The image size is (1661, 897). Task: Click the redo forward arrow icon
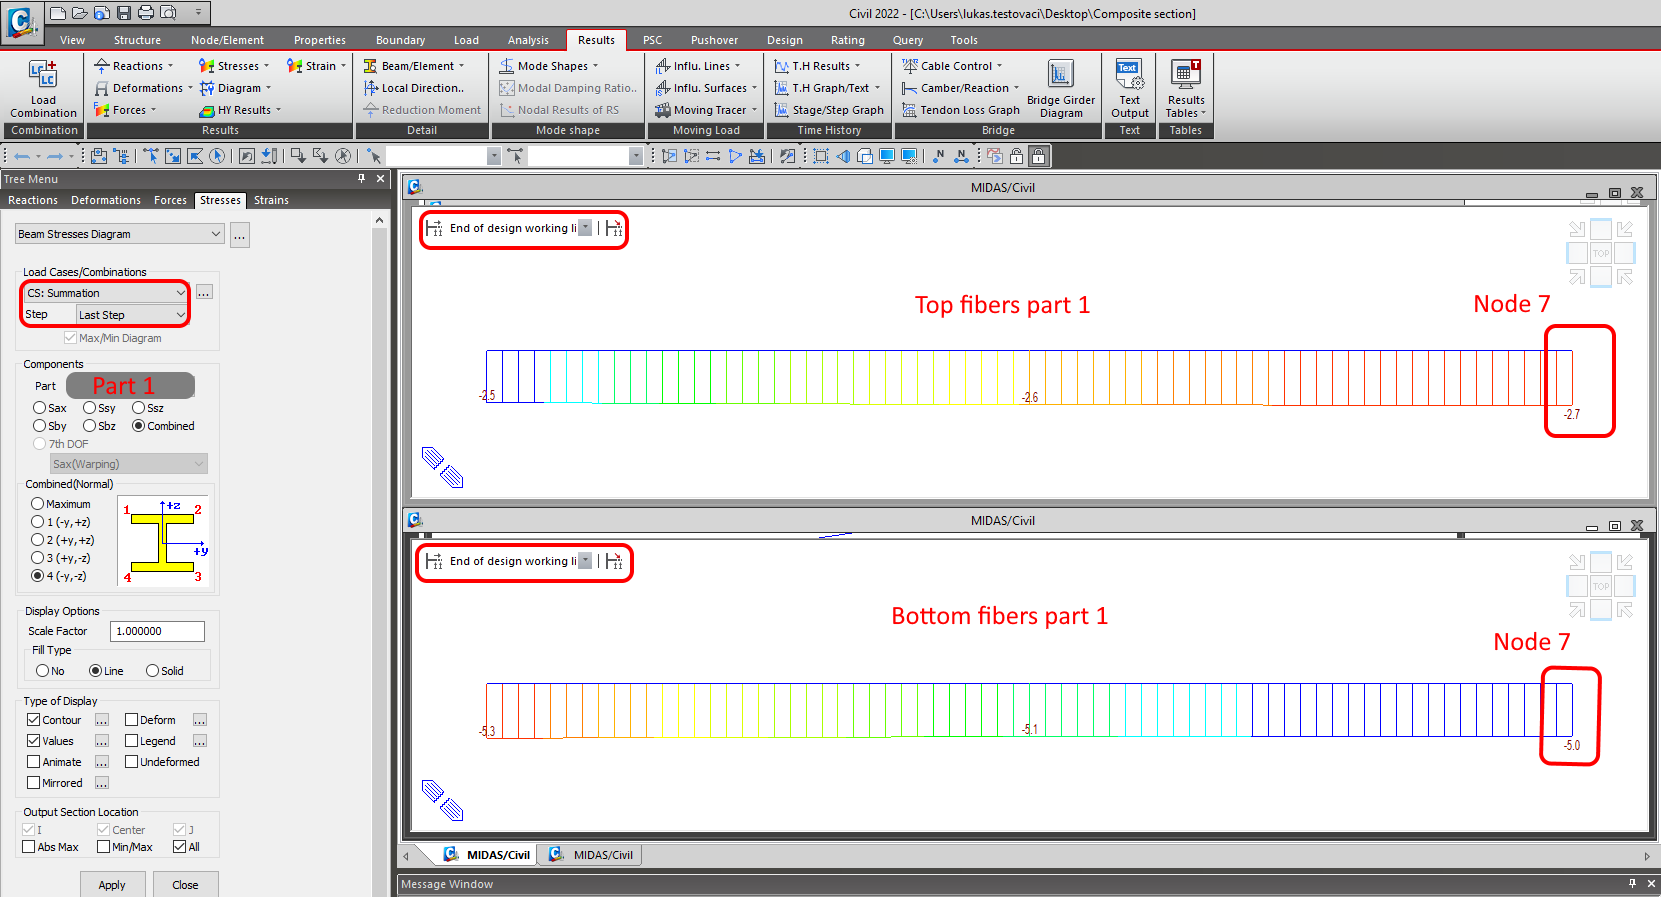click(55, 156)
